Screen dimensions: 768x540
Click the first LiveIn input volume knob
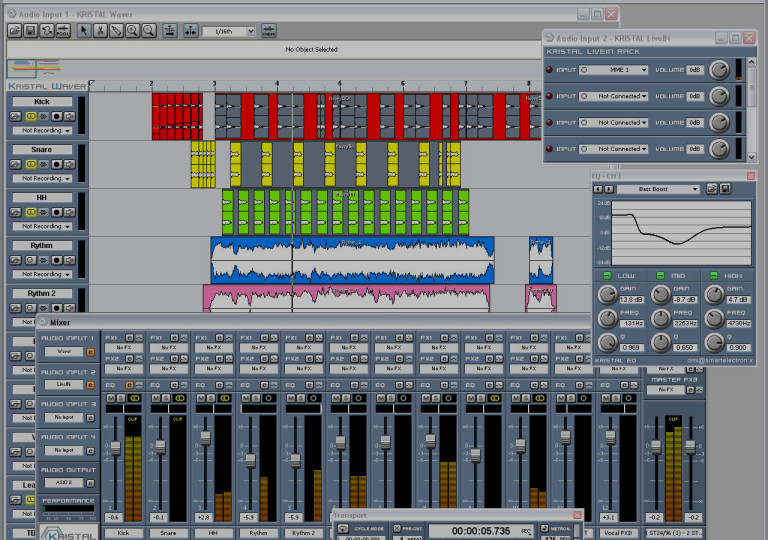click(720, 70)
